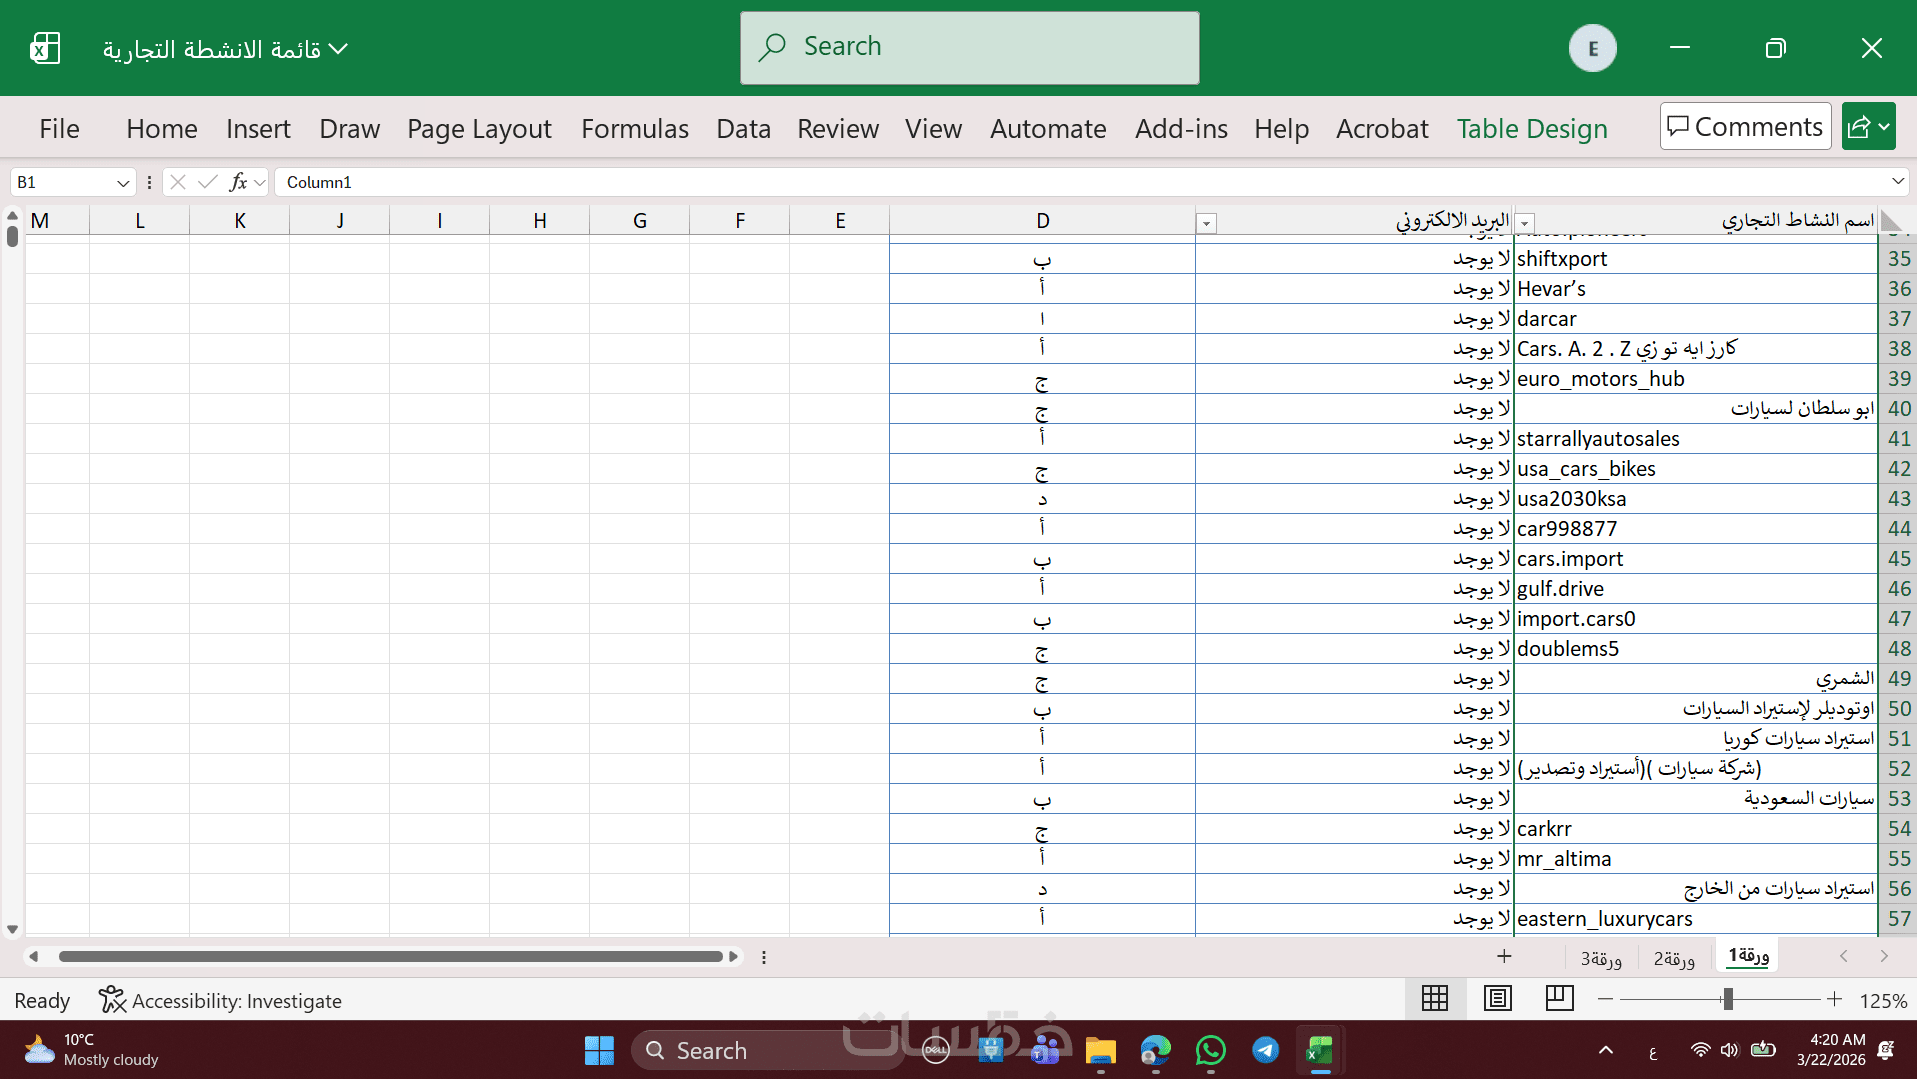The width and height of the screenshot is (1917, 1079).
Task: Open the Share dropdown button
Action: (1869, 127)
